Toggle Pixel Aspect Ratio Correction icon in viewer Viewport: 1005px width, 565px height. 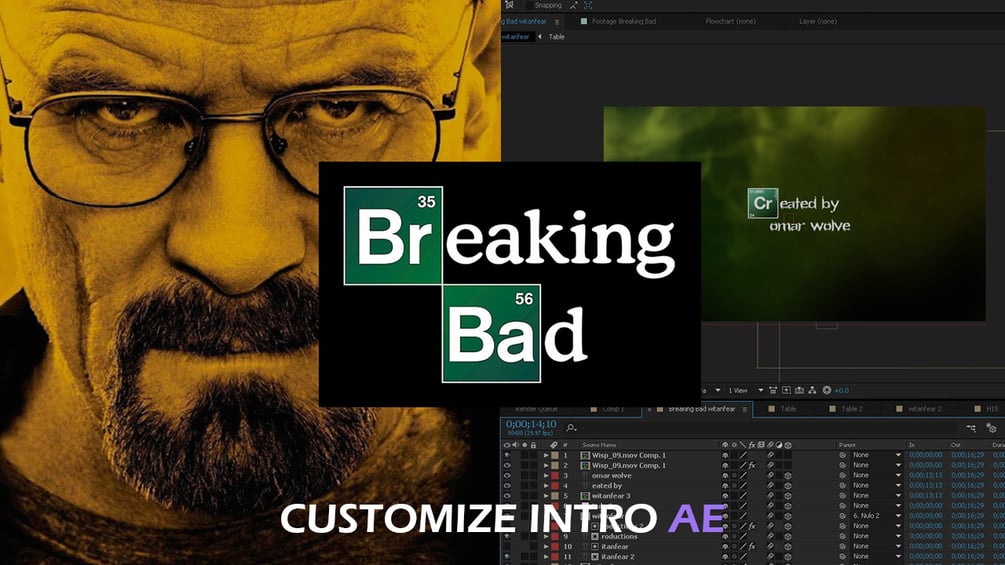(x=773, y=390)
